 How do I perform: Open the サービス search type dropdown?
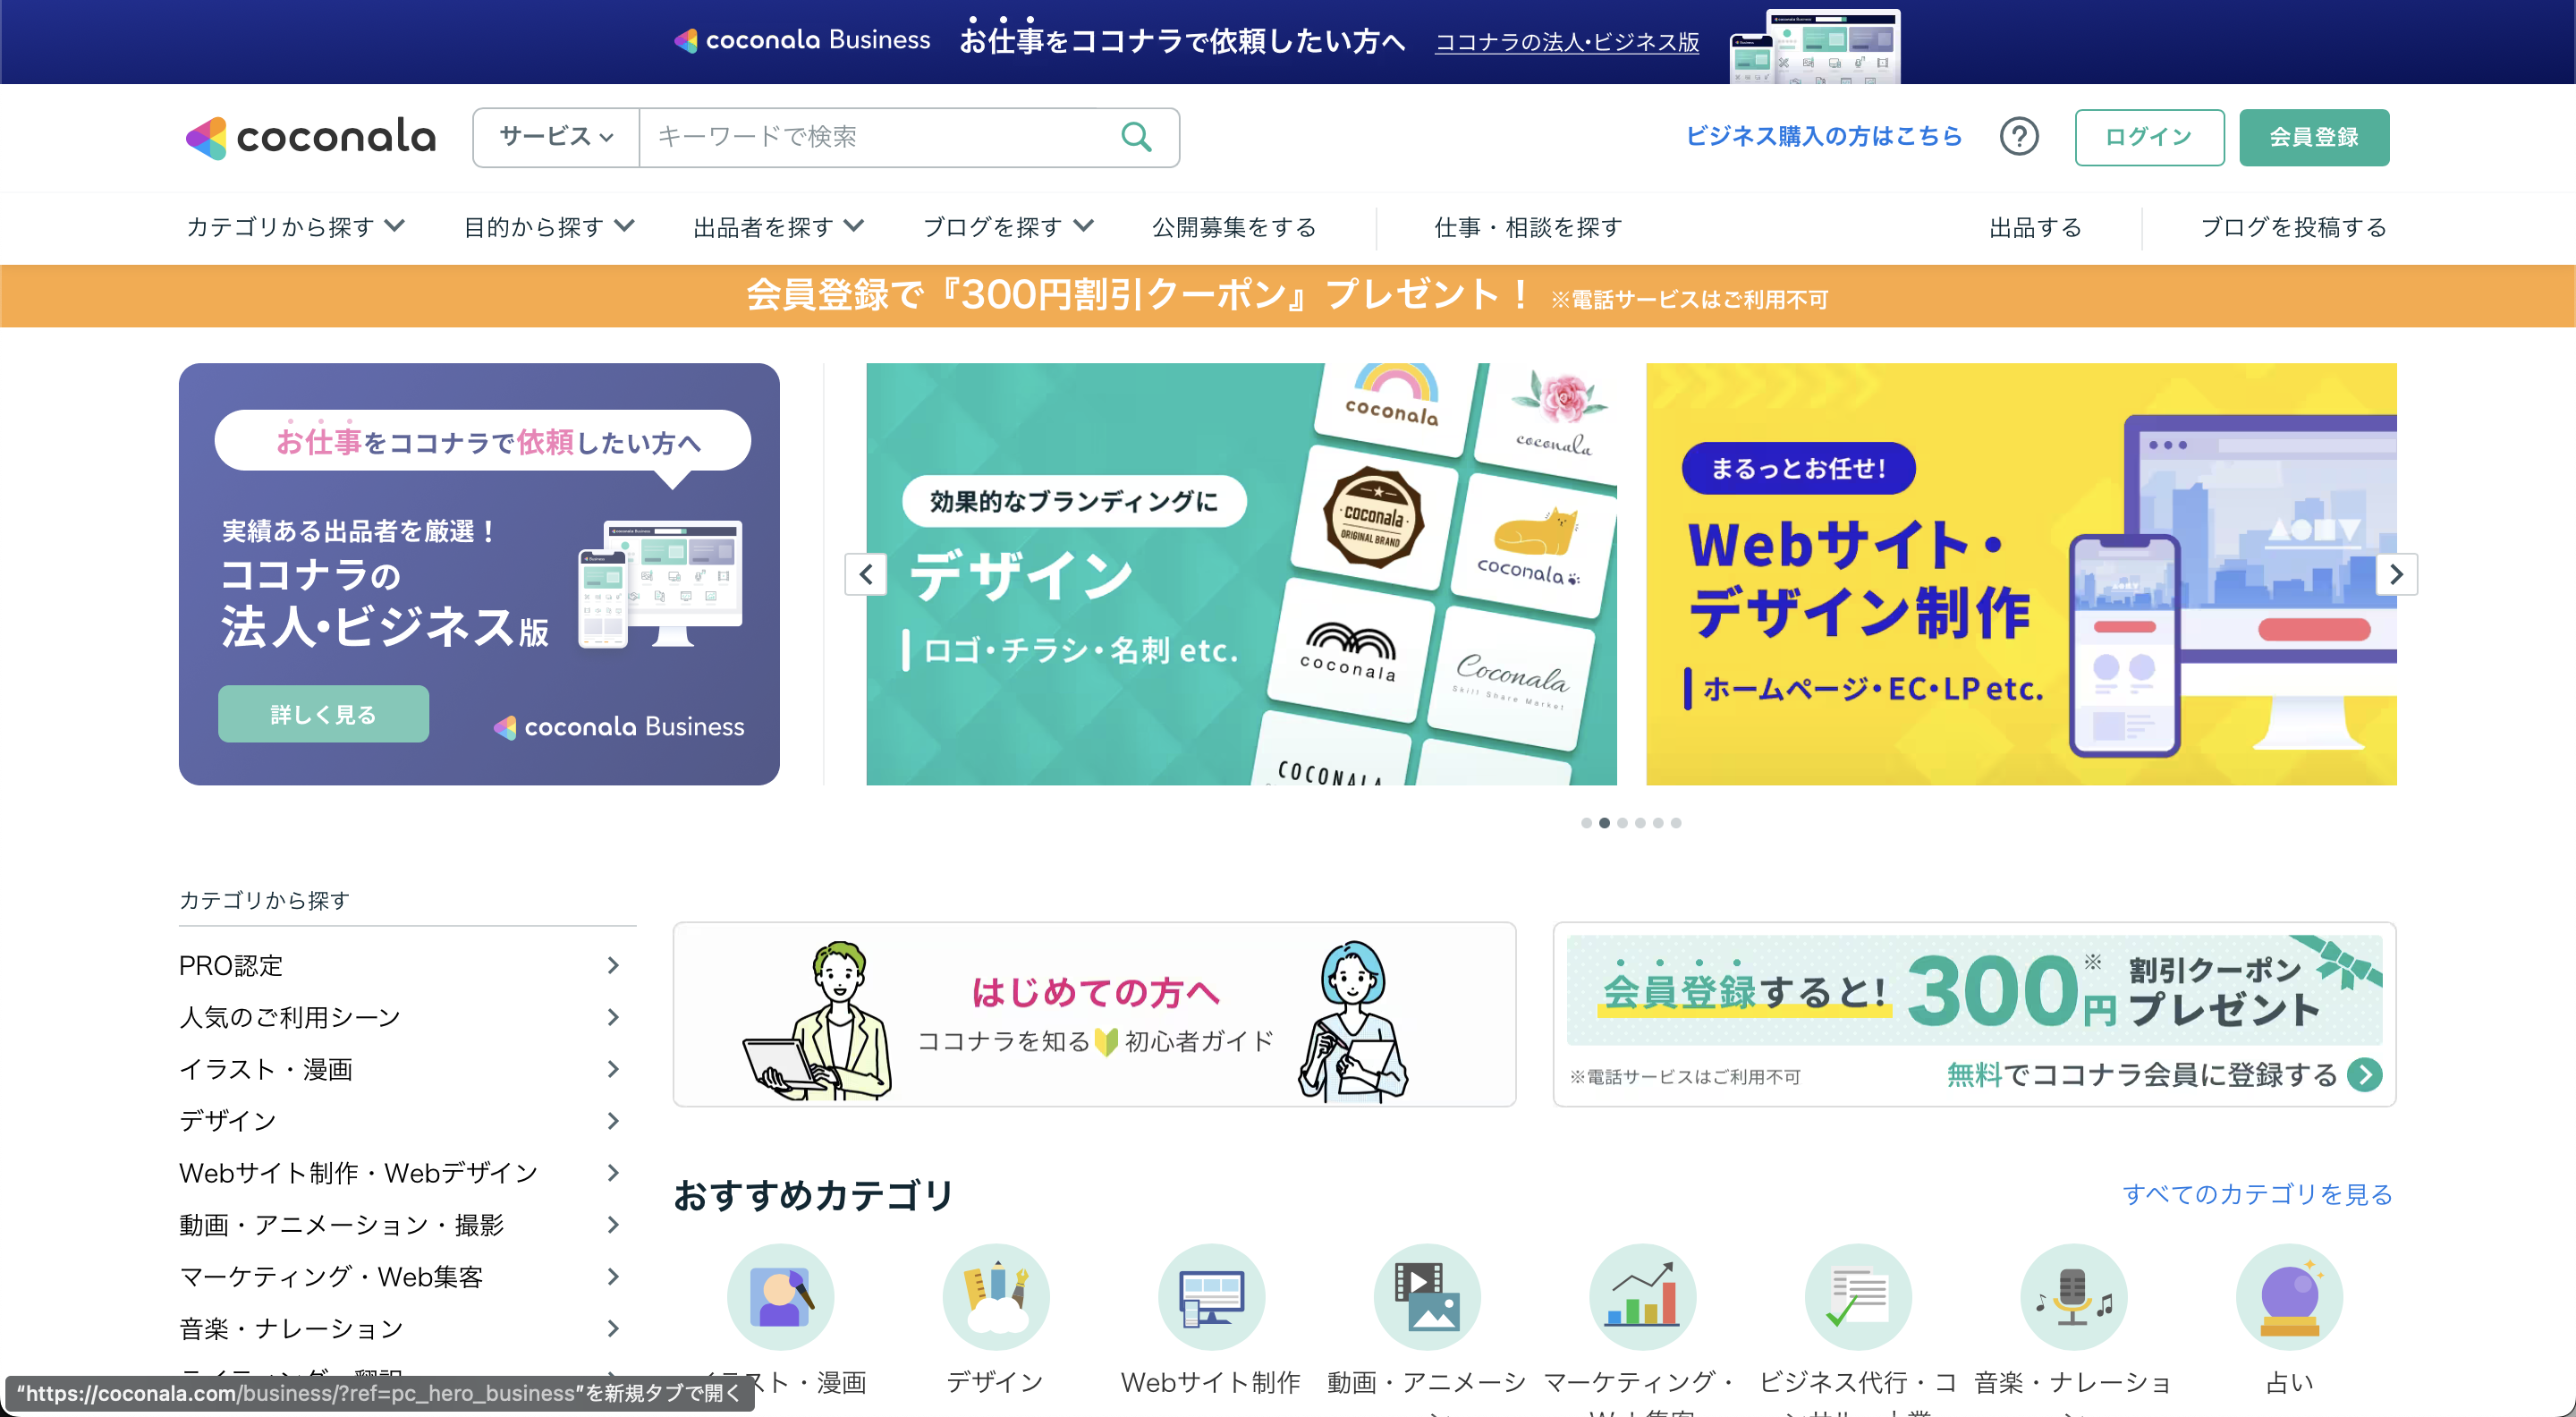pyautogui.click(x=556, y=137)
